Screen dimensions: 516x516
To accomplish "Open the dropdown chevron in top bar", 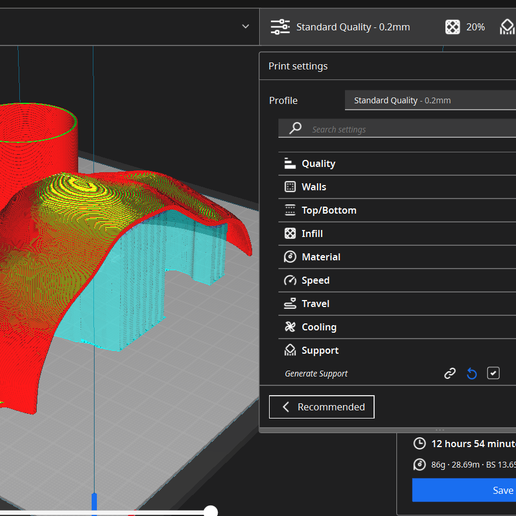I will point(245,26).
